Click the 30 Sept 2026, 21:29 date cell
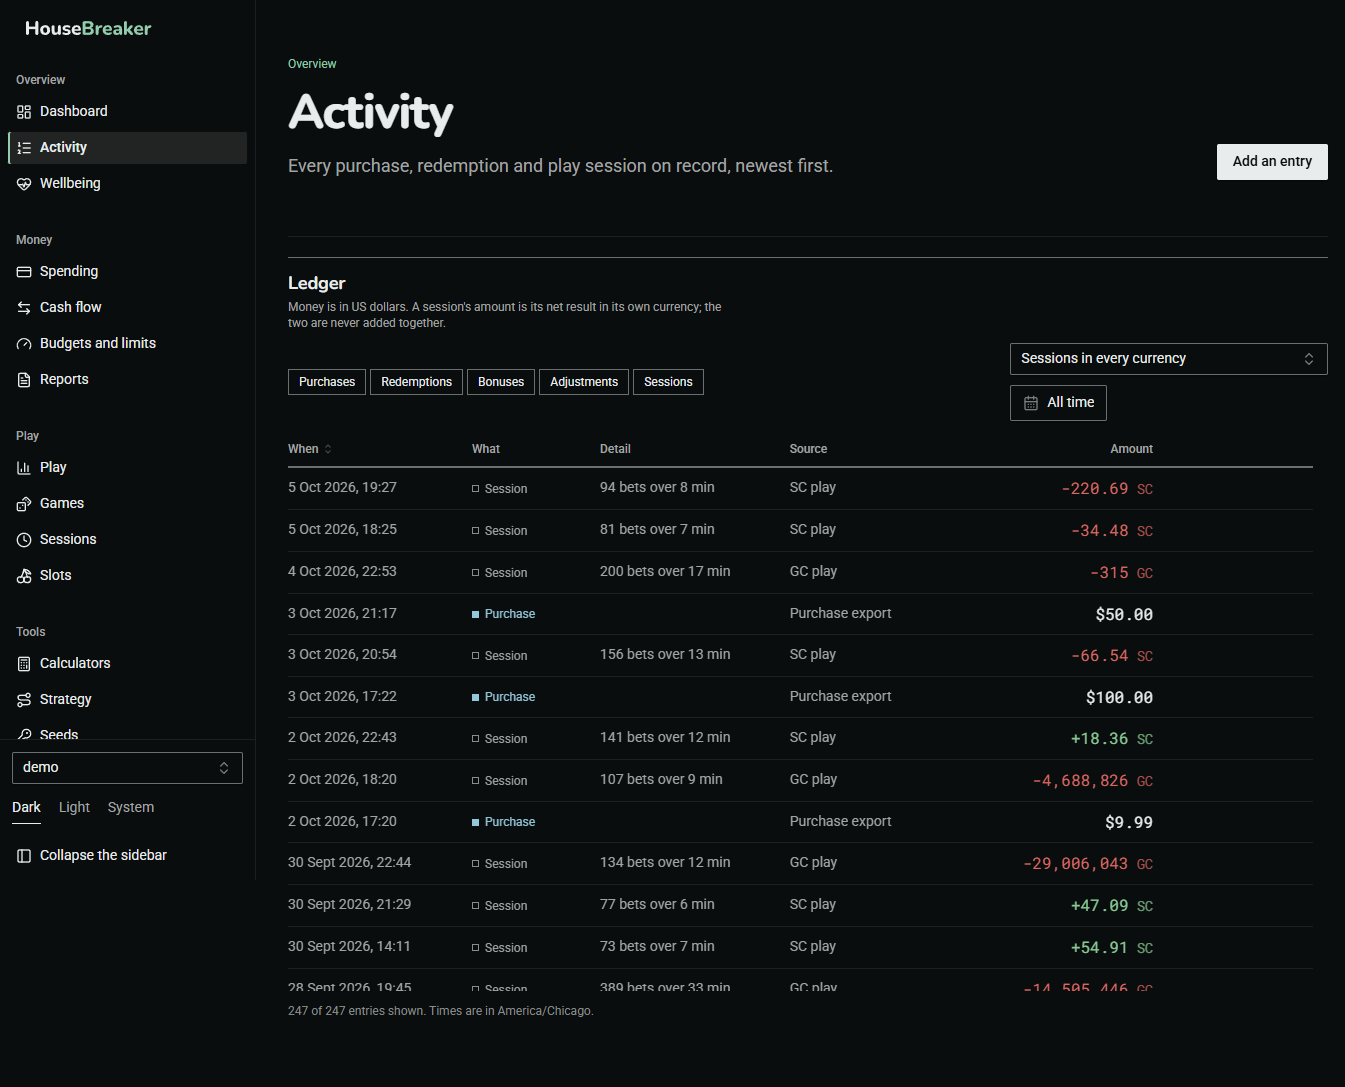Image resolution: width=1345 pixels, height=1087 pixels. click(x=349, y=904)
